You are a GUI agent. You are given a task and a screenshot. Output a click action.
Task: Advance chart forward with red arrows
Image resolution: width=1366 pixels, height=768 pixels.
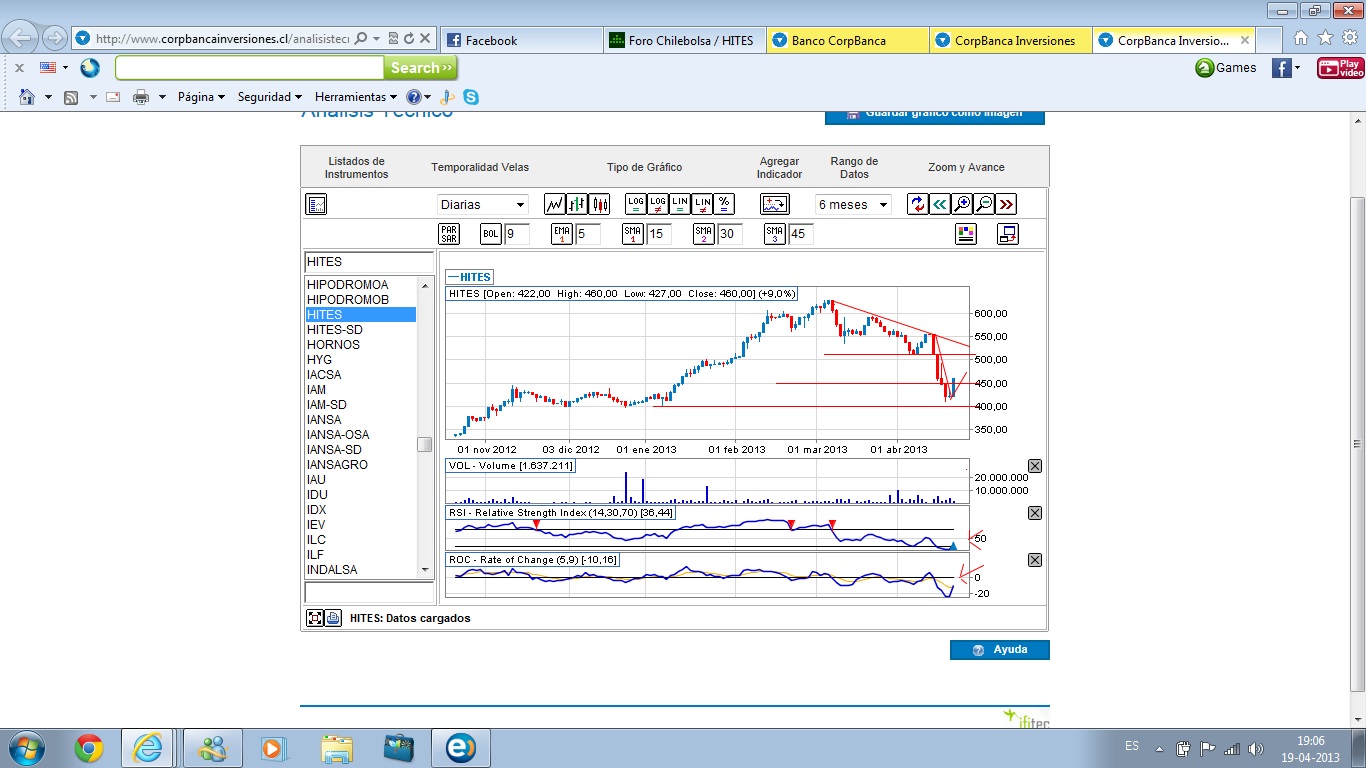(1006, 204)
